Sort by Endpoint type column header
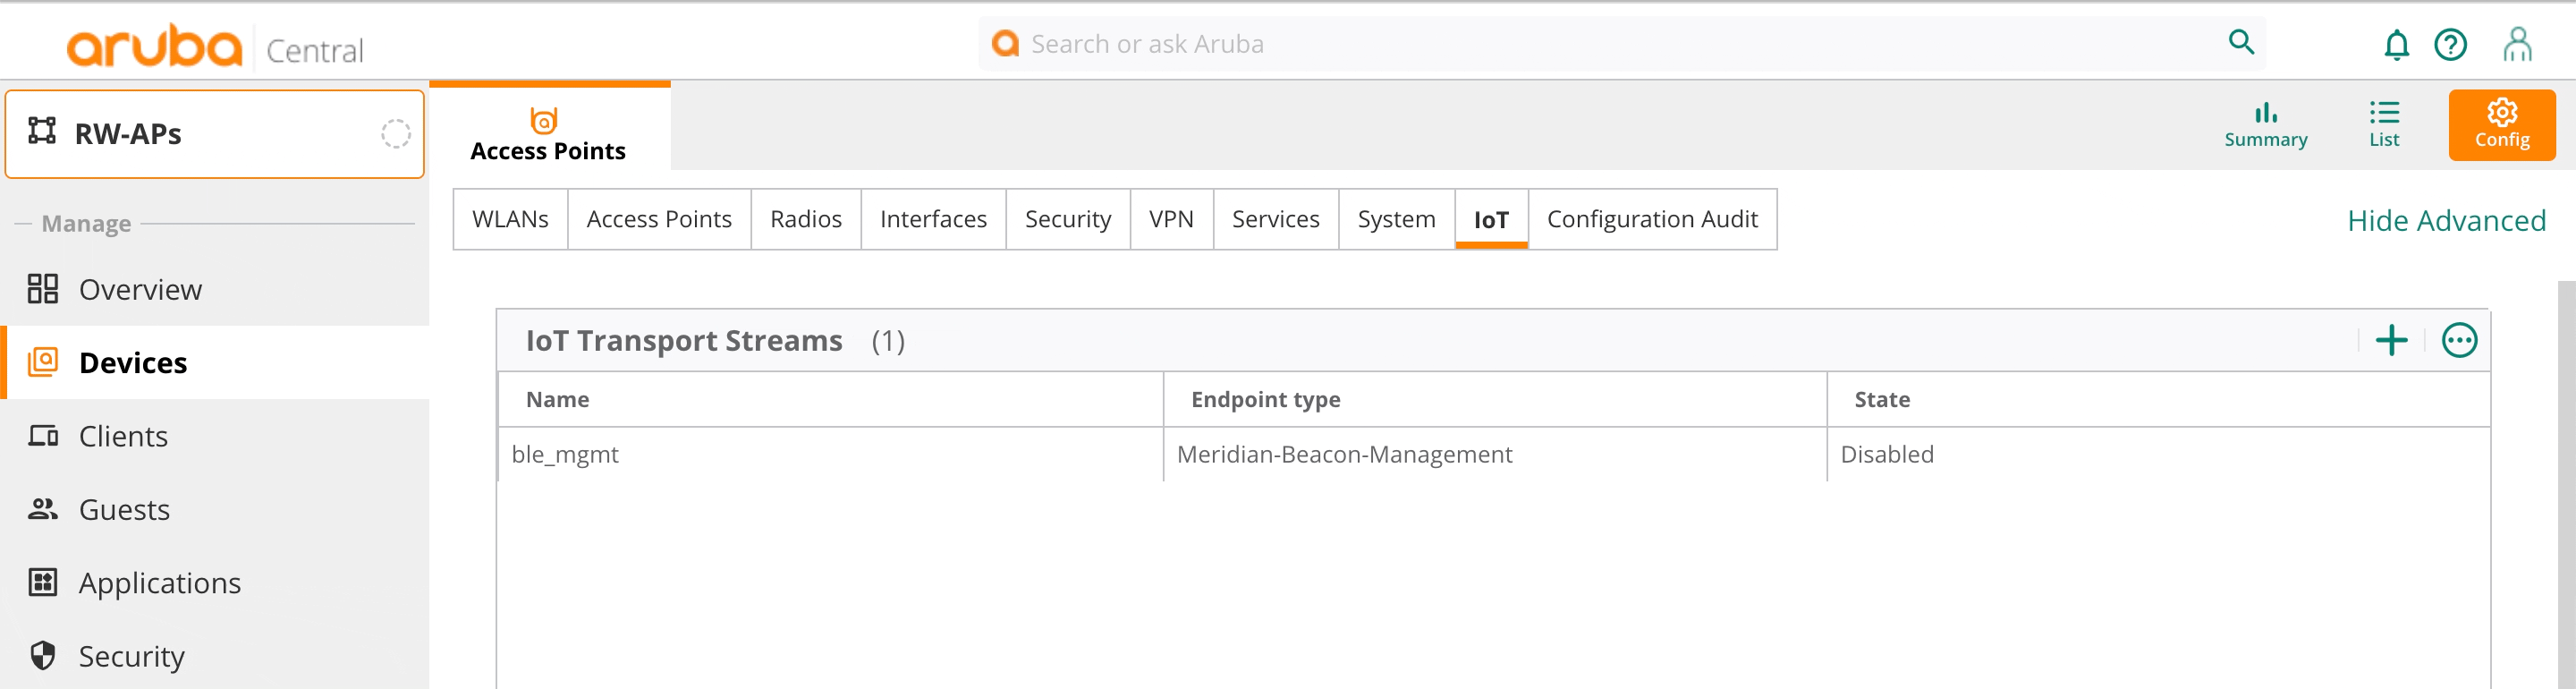The width and height of the screenshot is (2576, 689). tap(1495, 399)
